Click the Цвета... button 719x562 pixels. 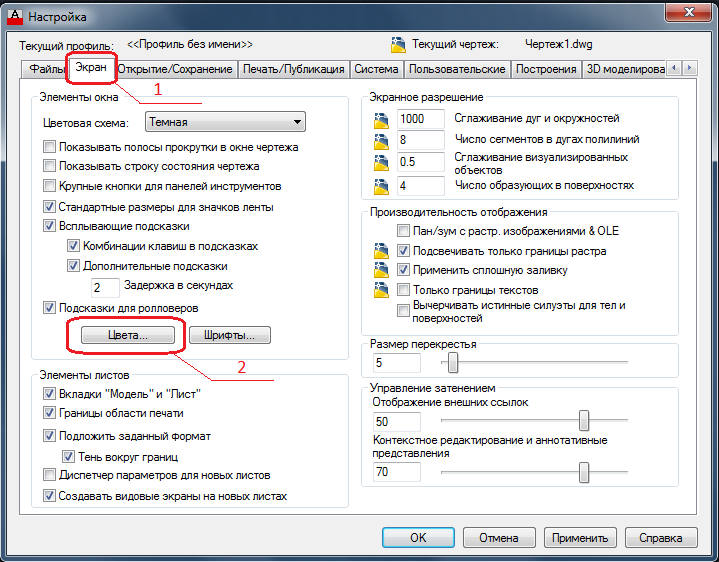pyautogui.click(x=128, y=336)
